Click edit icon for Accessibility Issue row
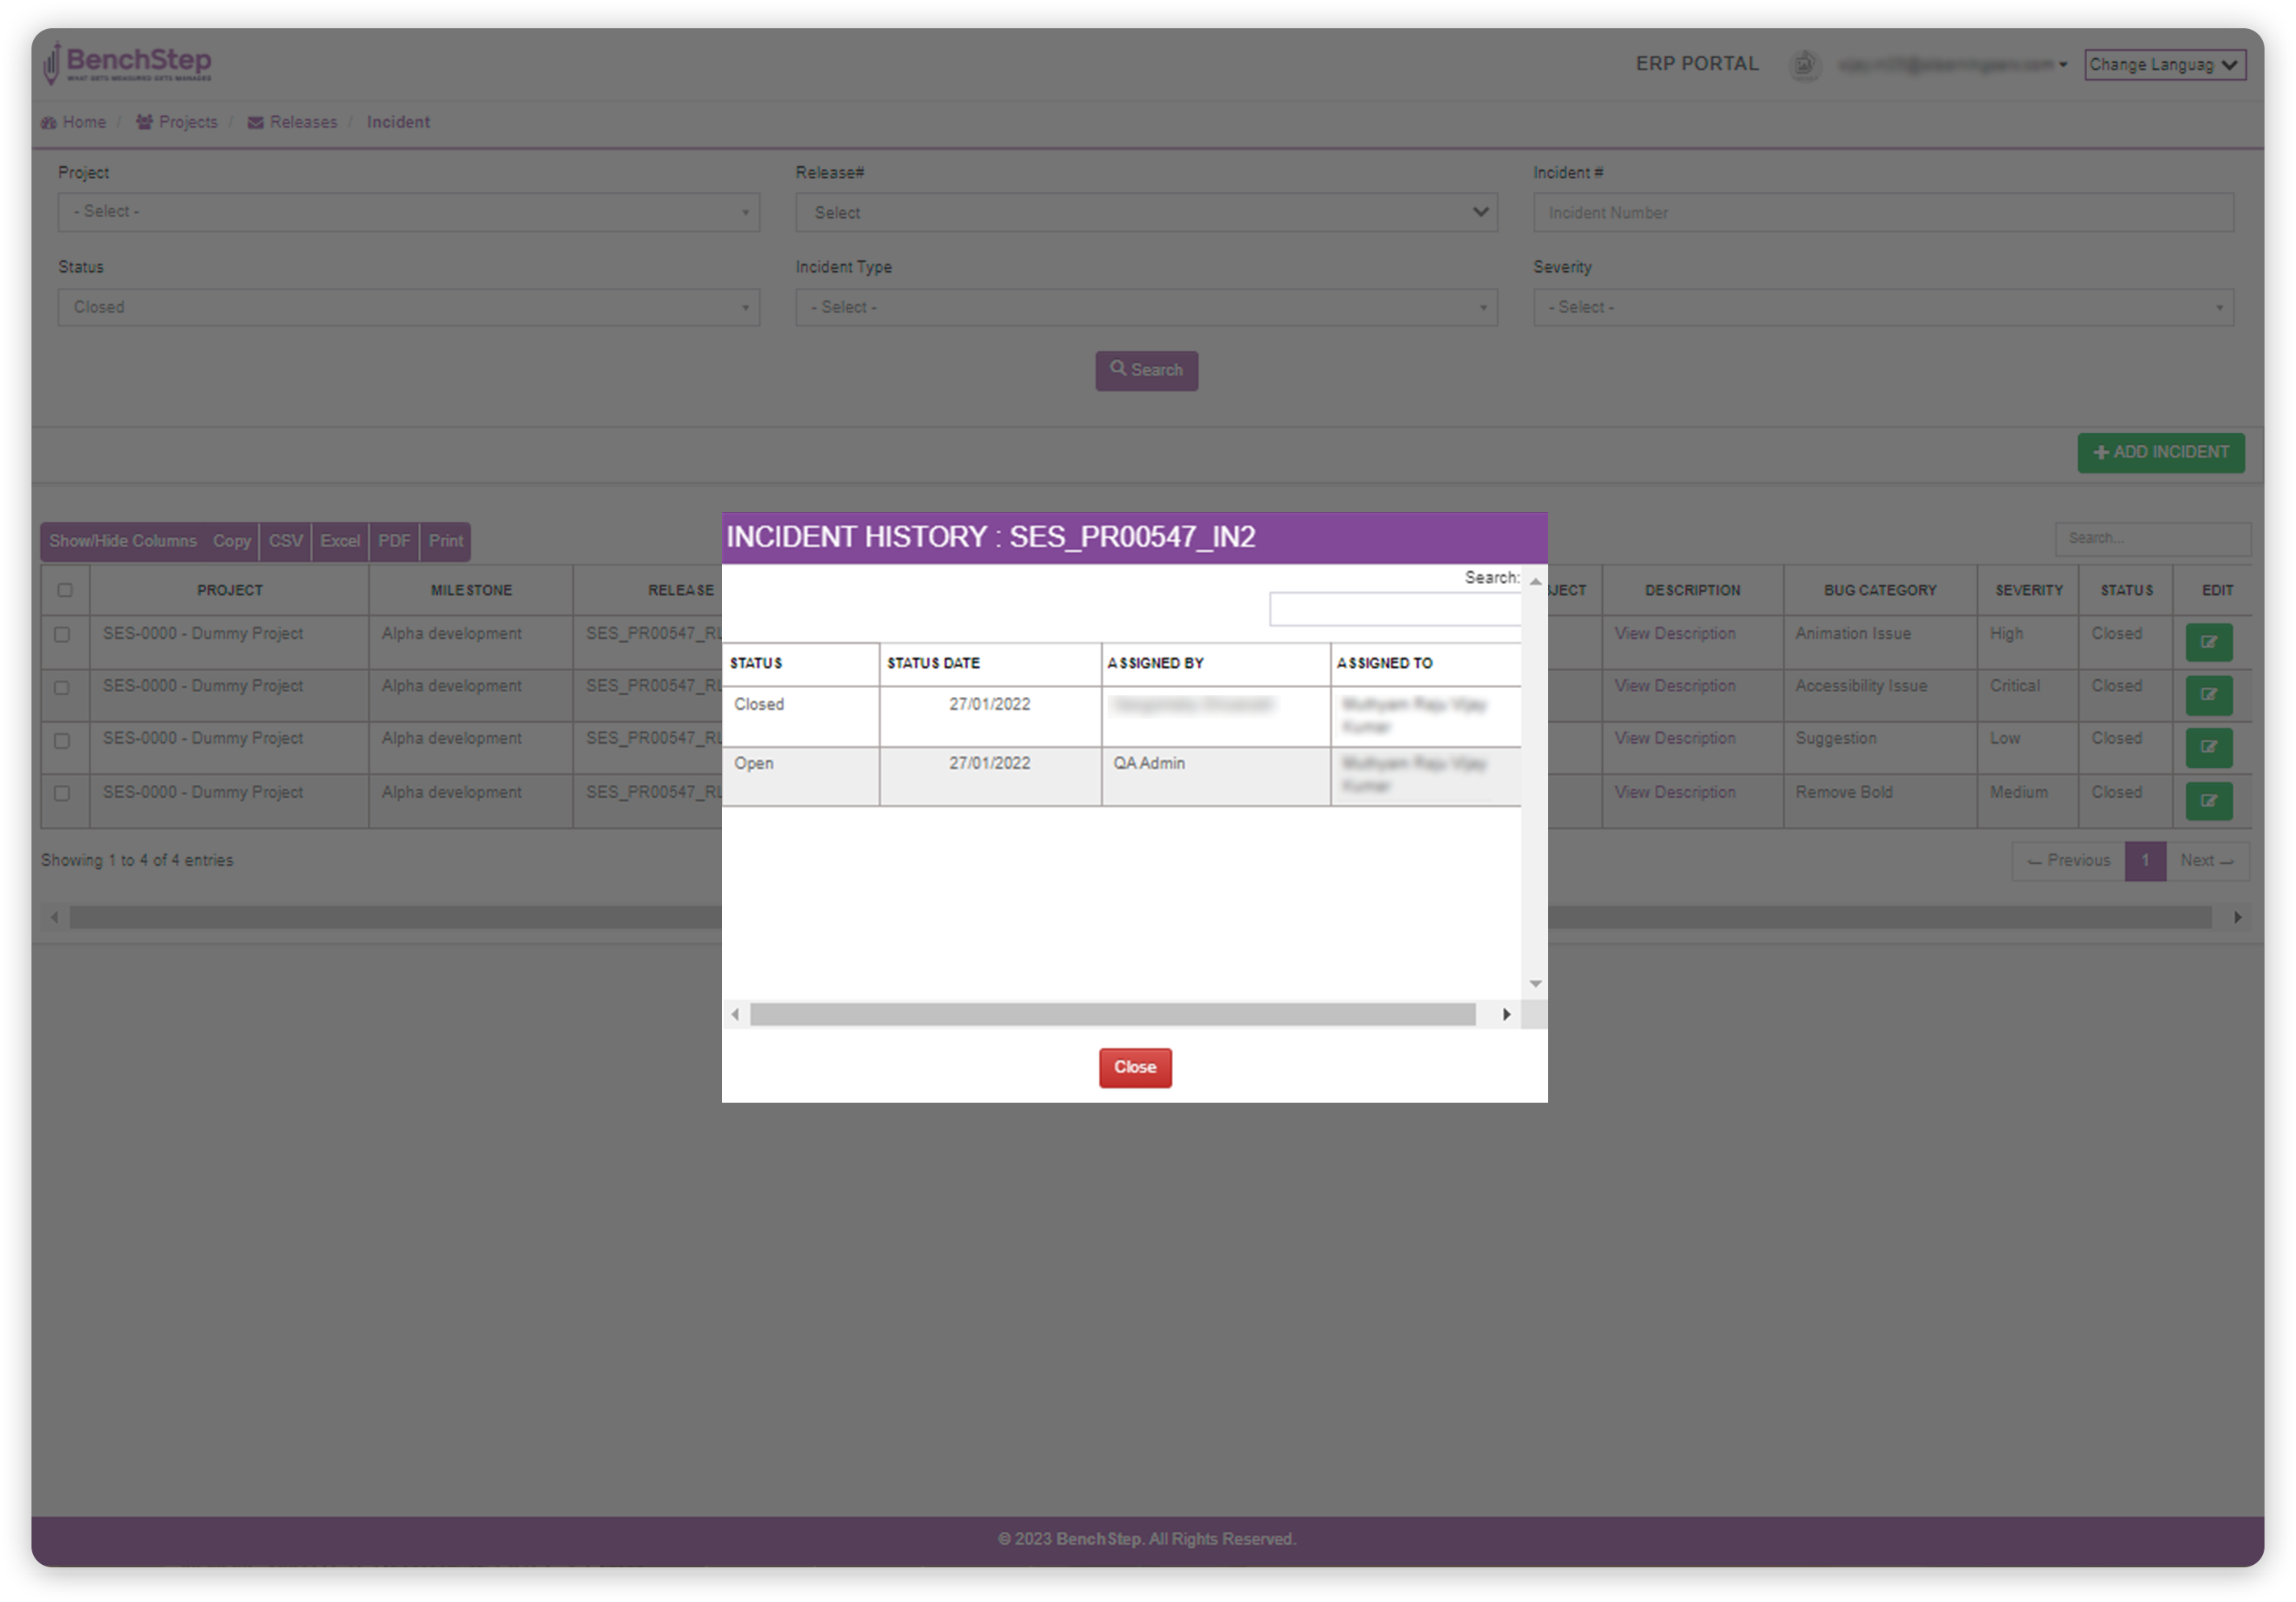This screenshot has width=2296, height=1602. [2208, 694]
